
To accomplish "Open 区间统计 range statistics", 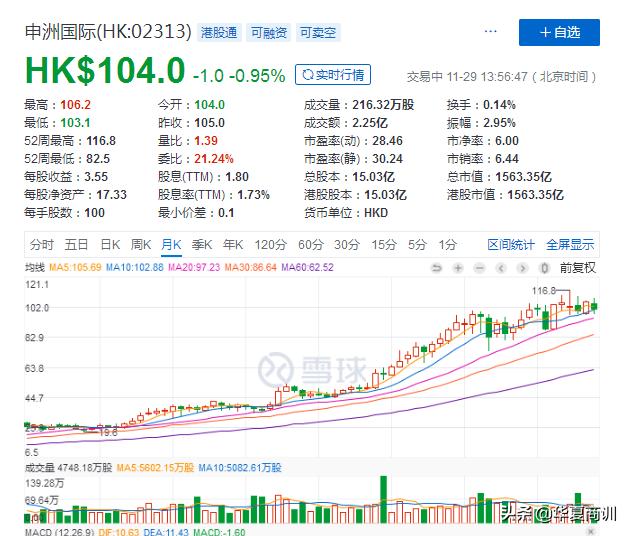I will coord(511,244).
